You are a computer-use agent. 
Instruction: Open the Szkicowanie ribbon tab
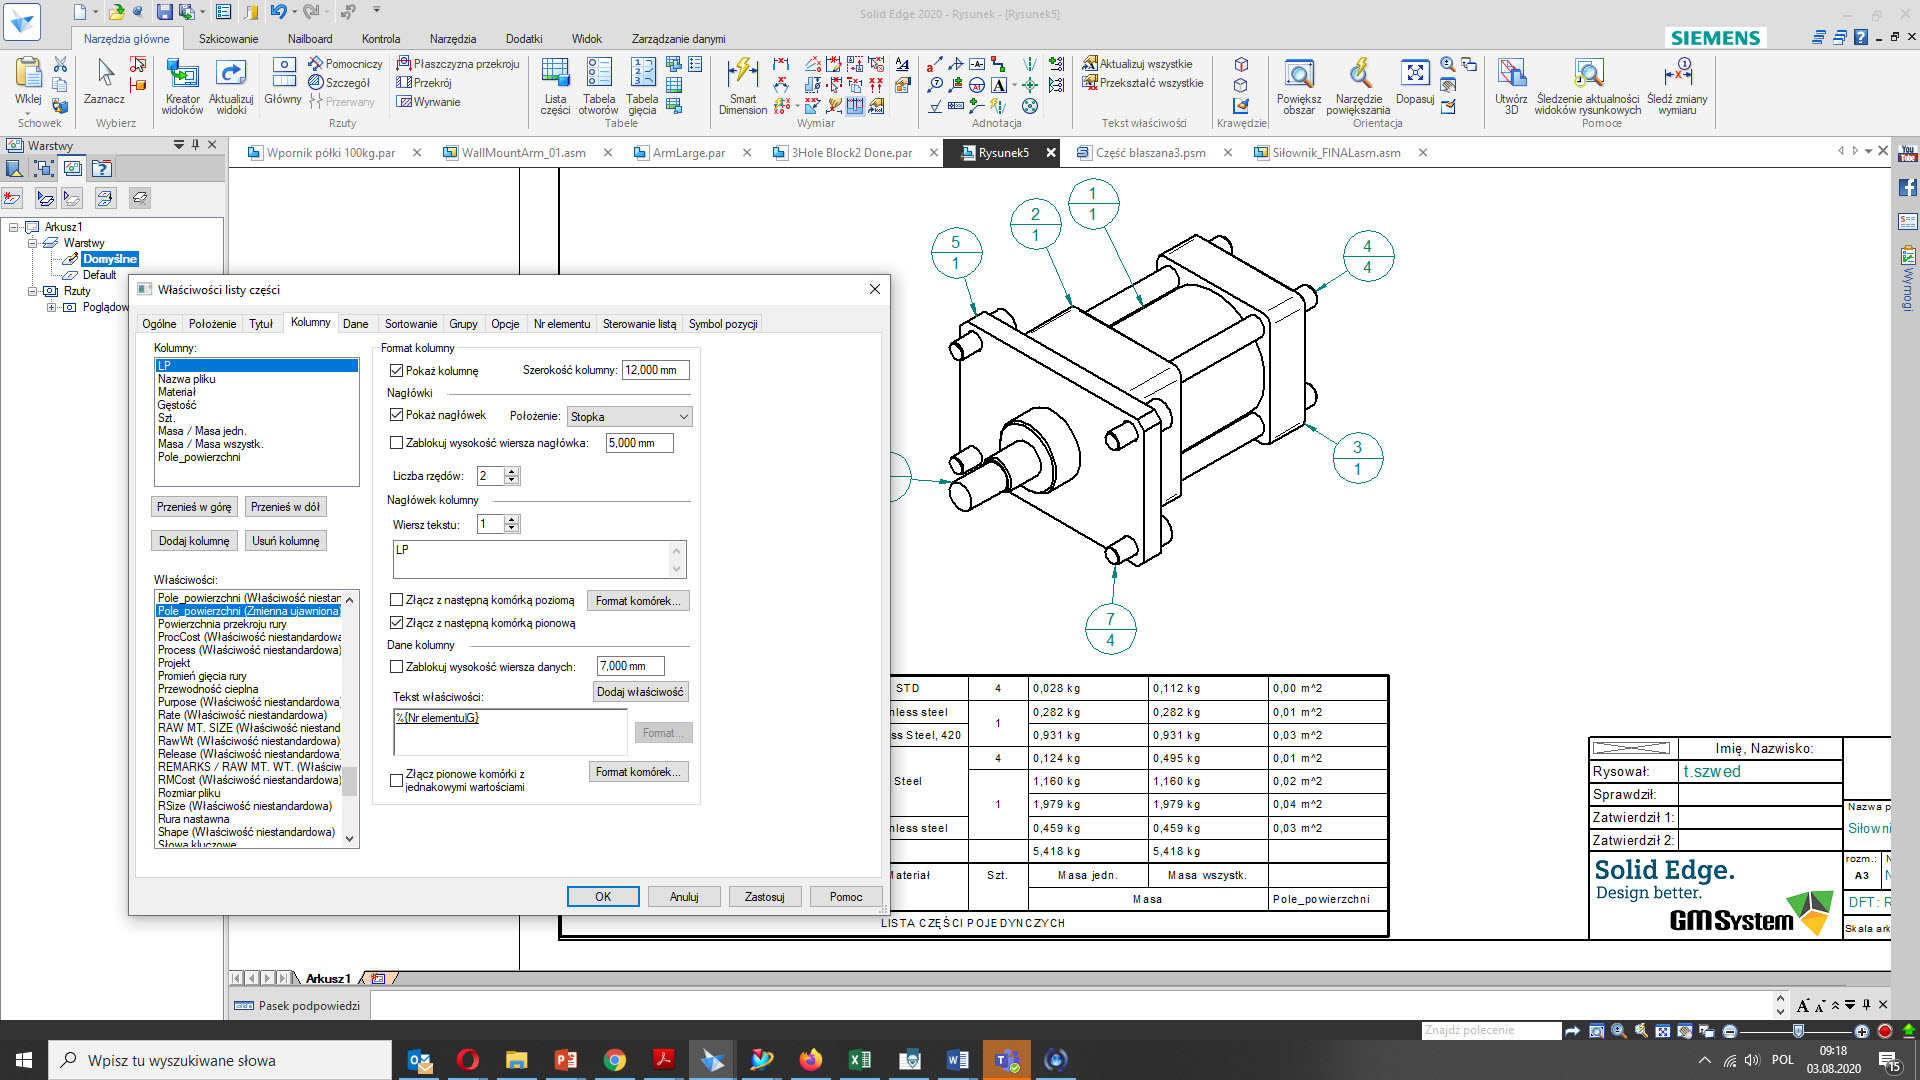pos(228,39)
